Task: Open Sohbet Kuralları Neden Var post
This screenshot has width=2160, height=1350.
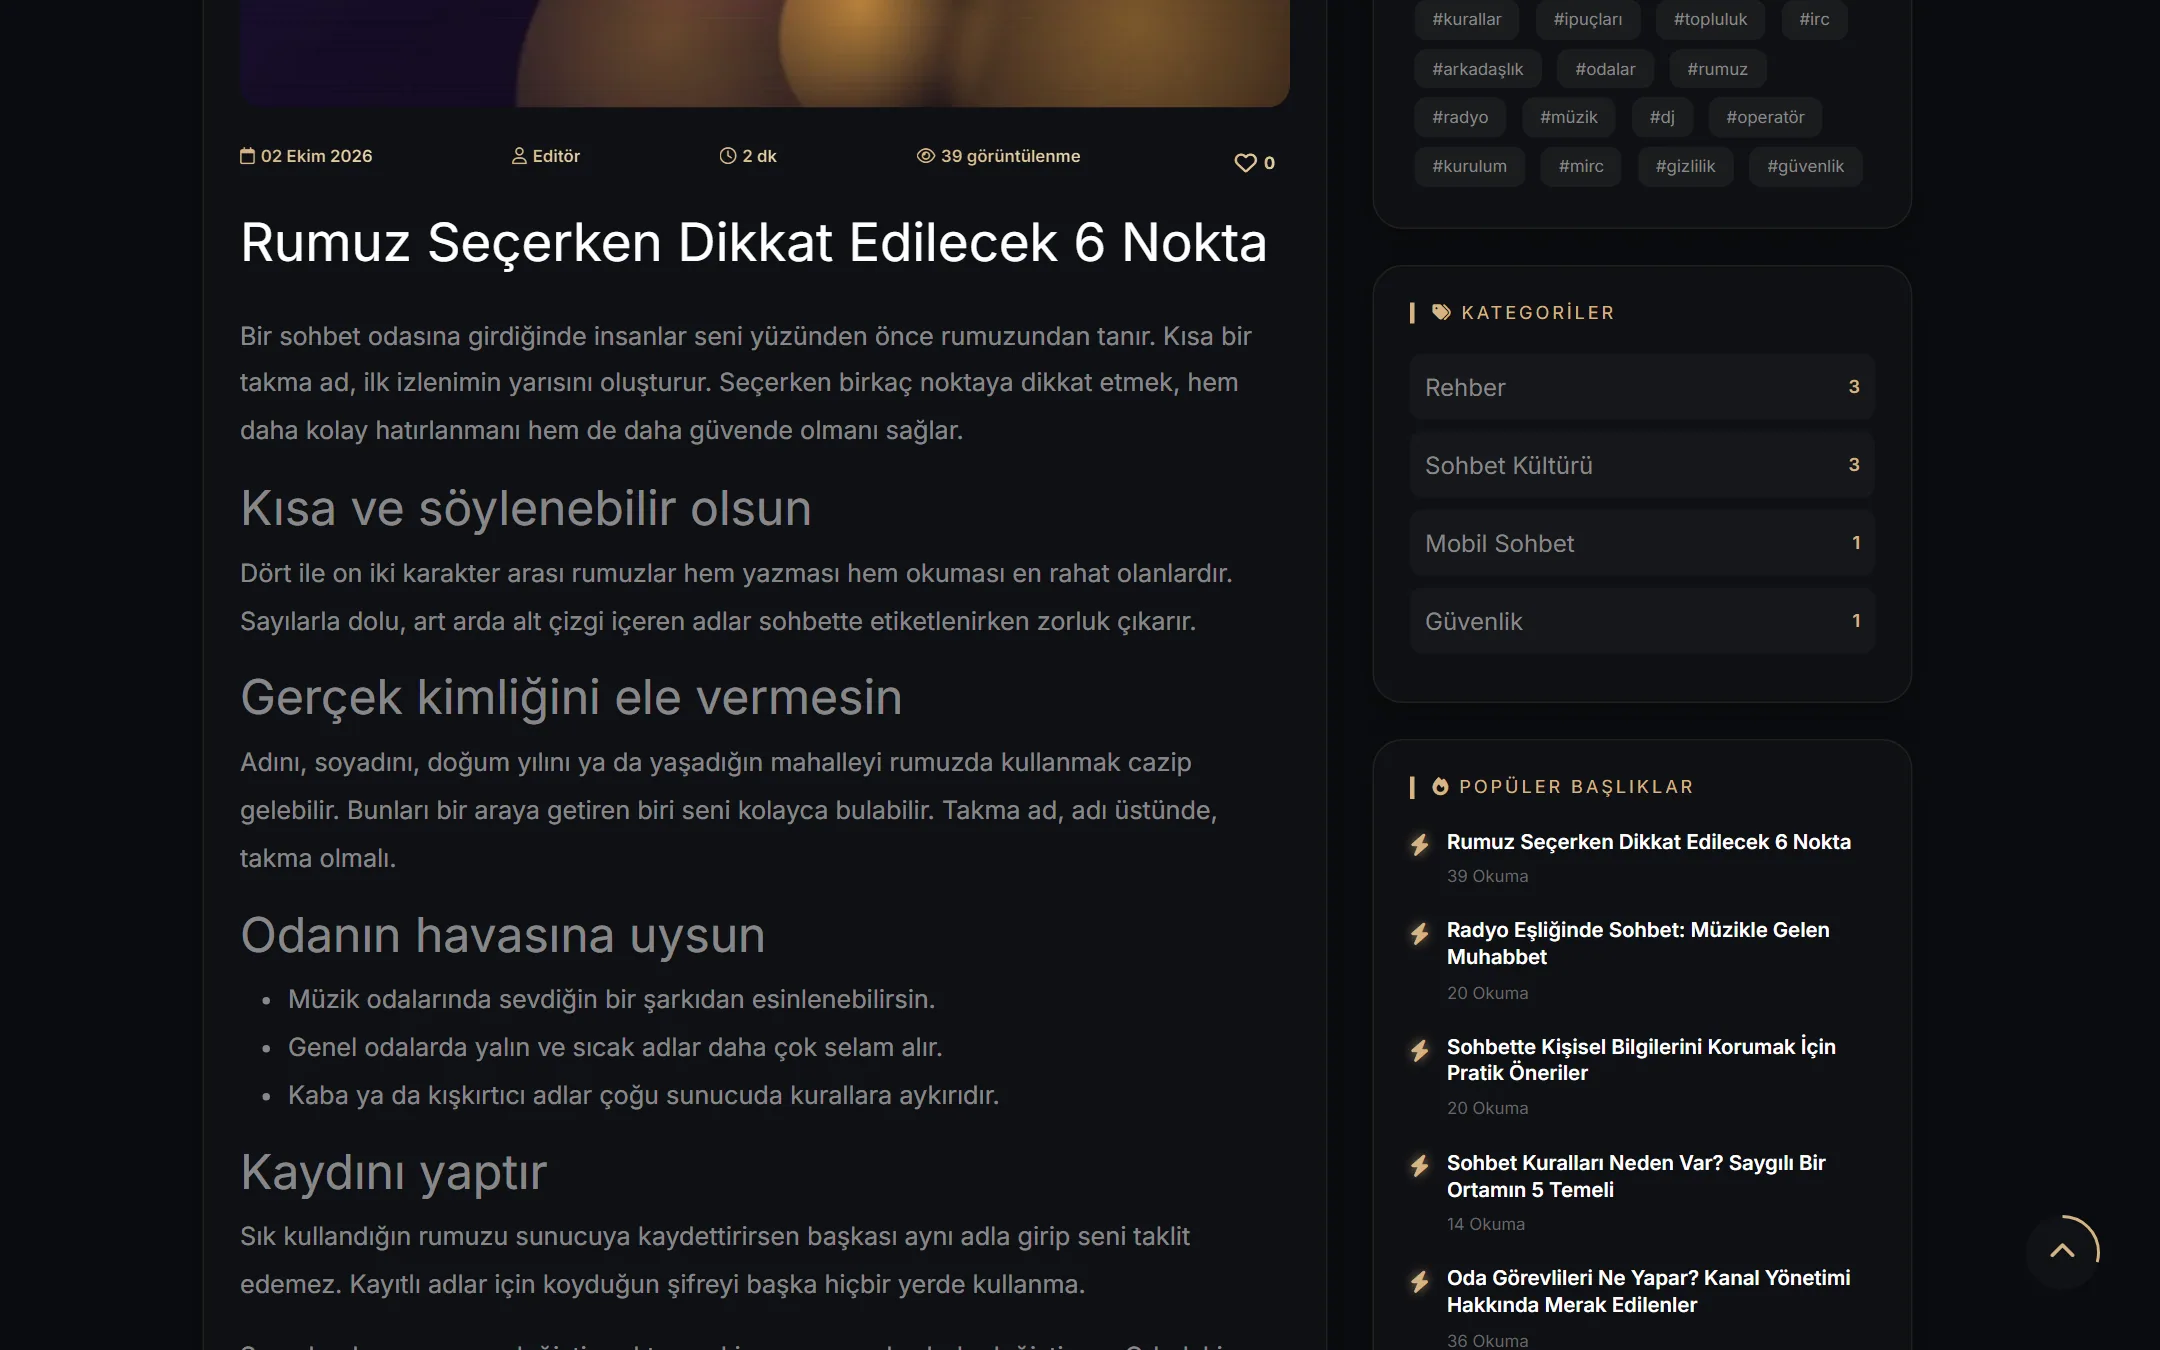Action: (x=1636, y=1176)
